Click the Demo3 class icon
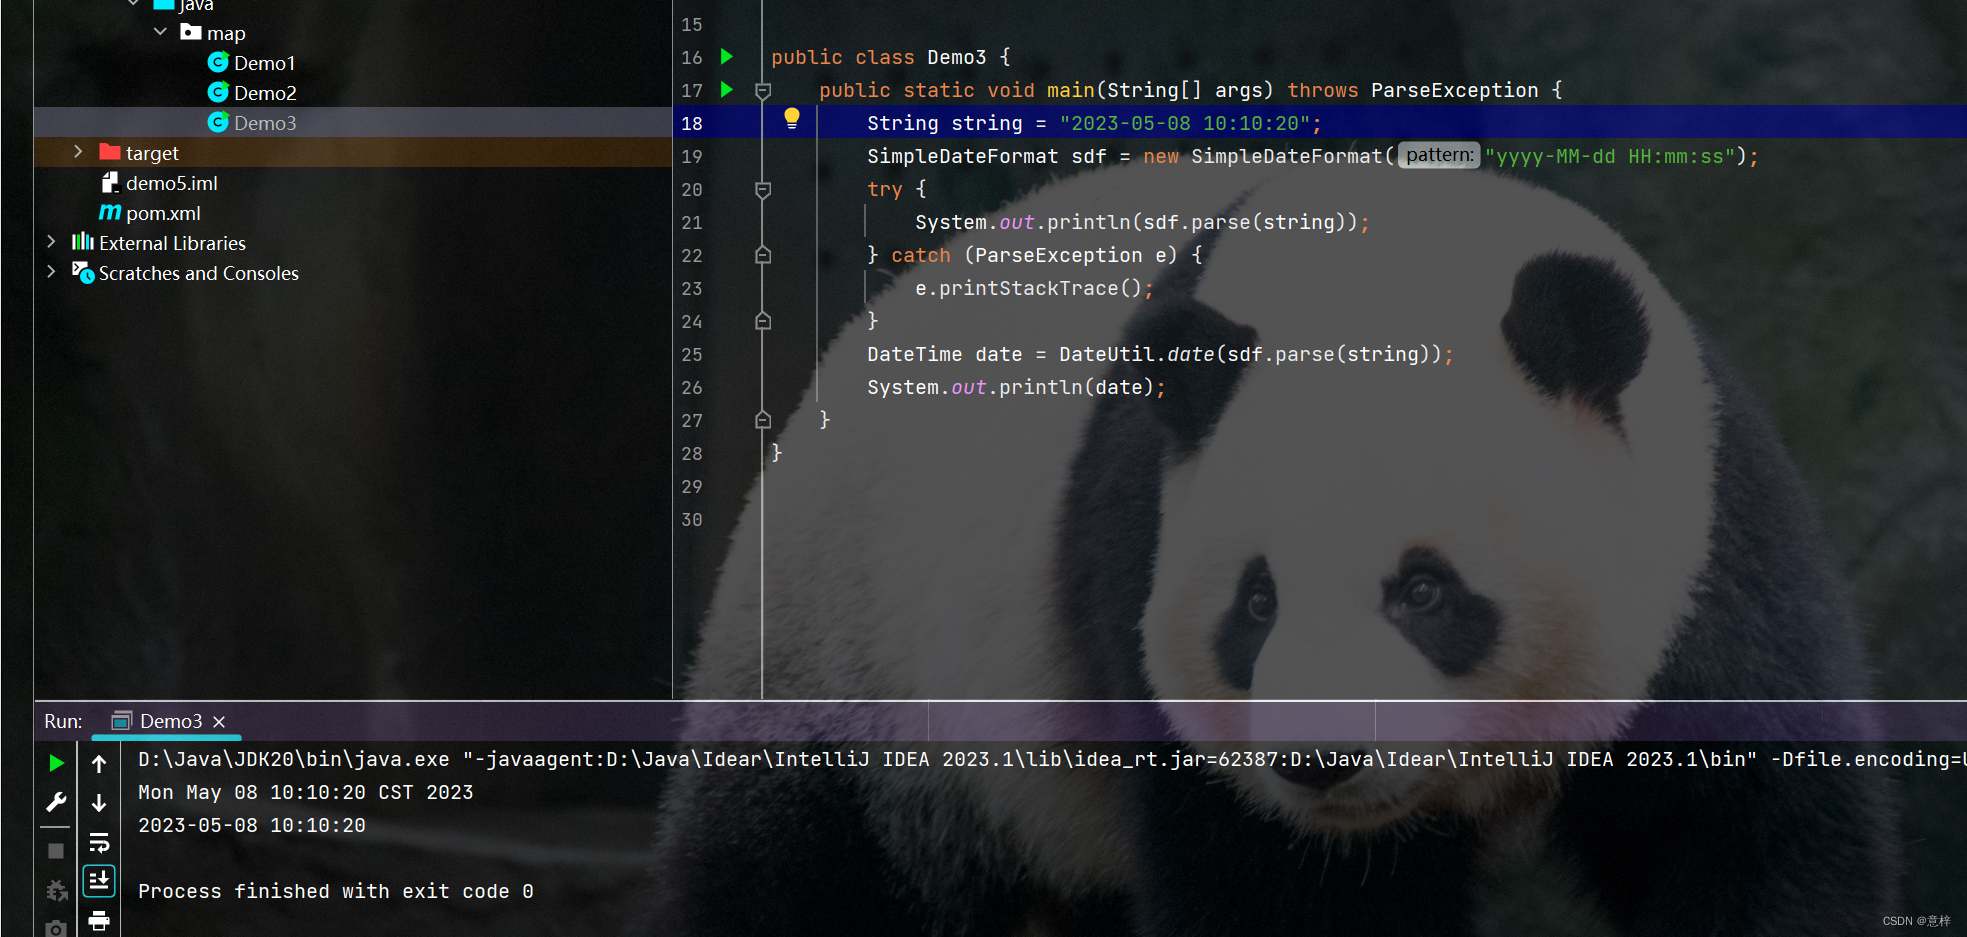 coord(218,122)
